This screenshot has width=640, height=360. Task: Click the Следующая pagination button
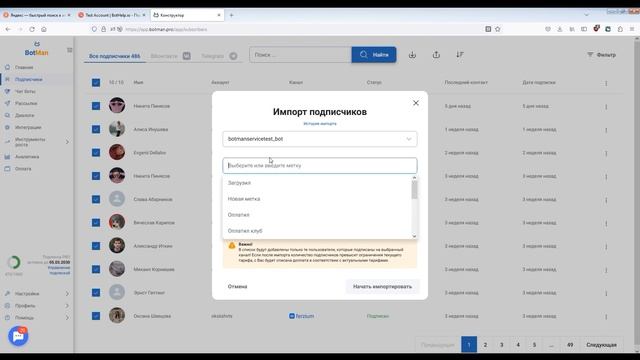coord(601,345)
